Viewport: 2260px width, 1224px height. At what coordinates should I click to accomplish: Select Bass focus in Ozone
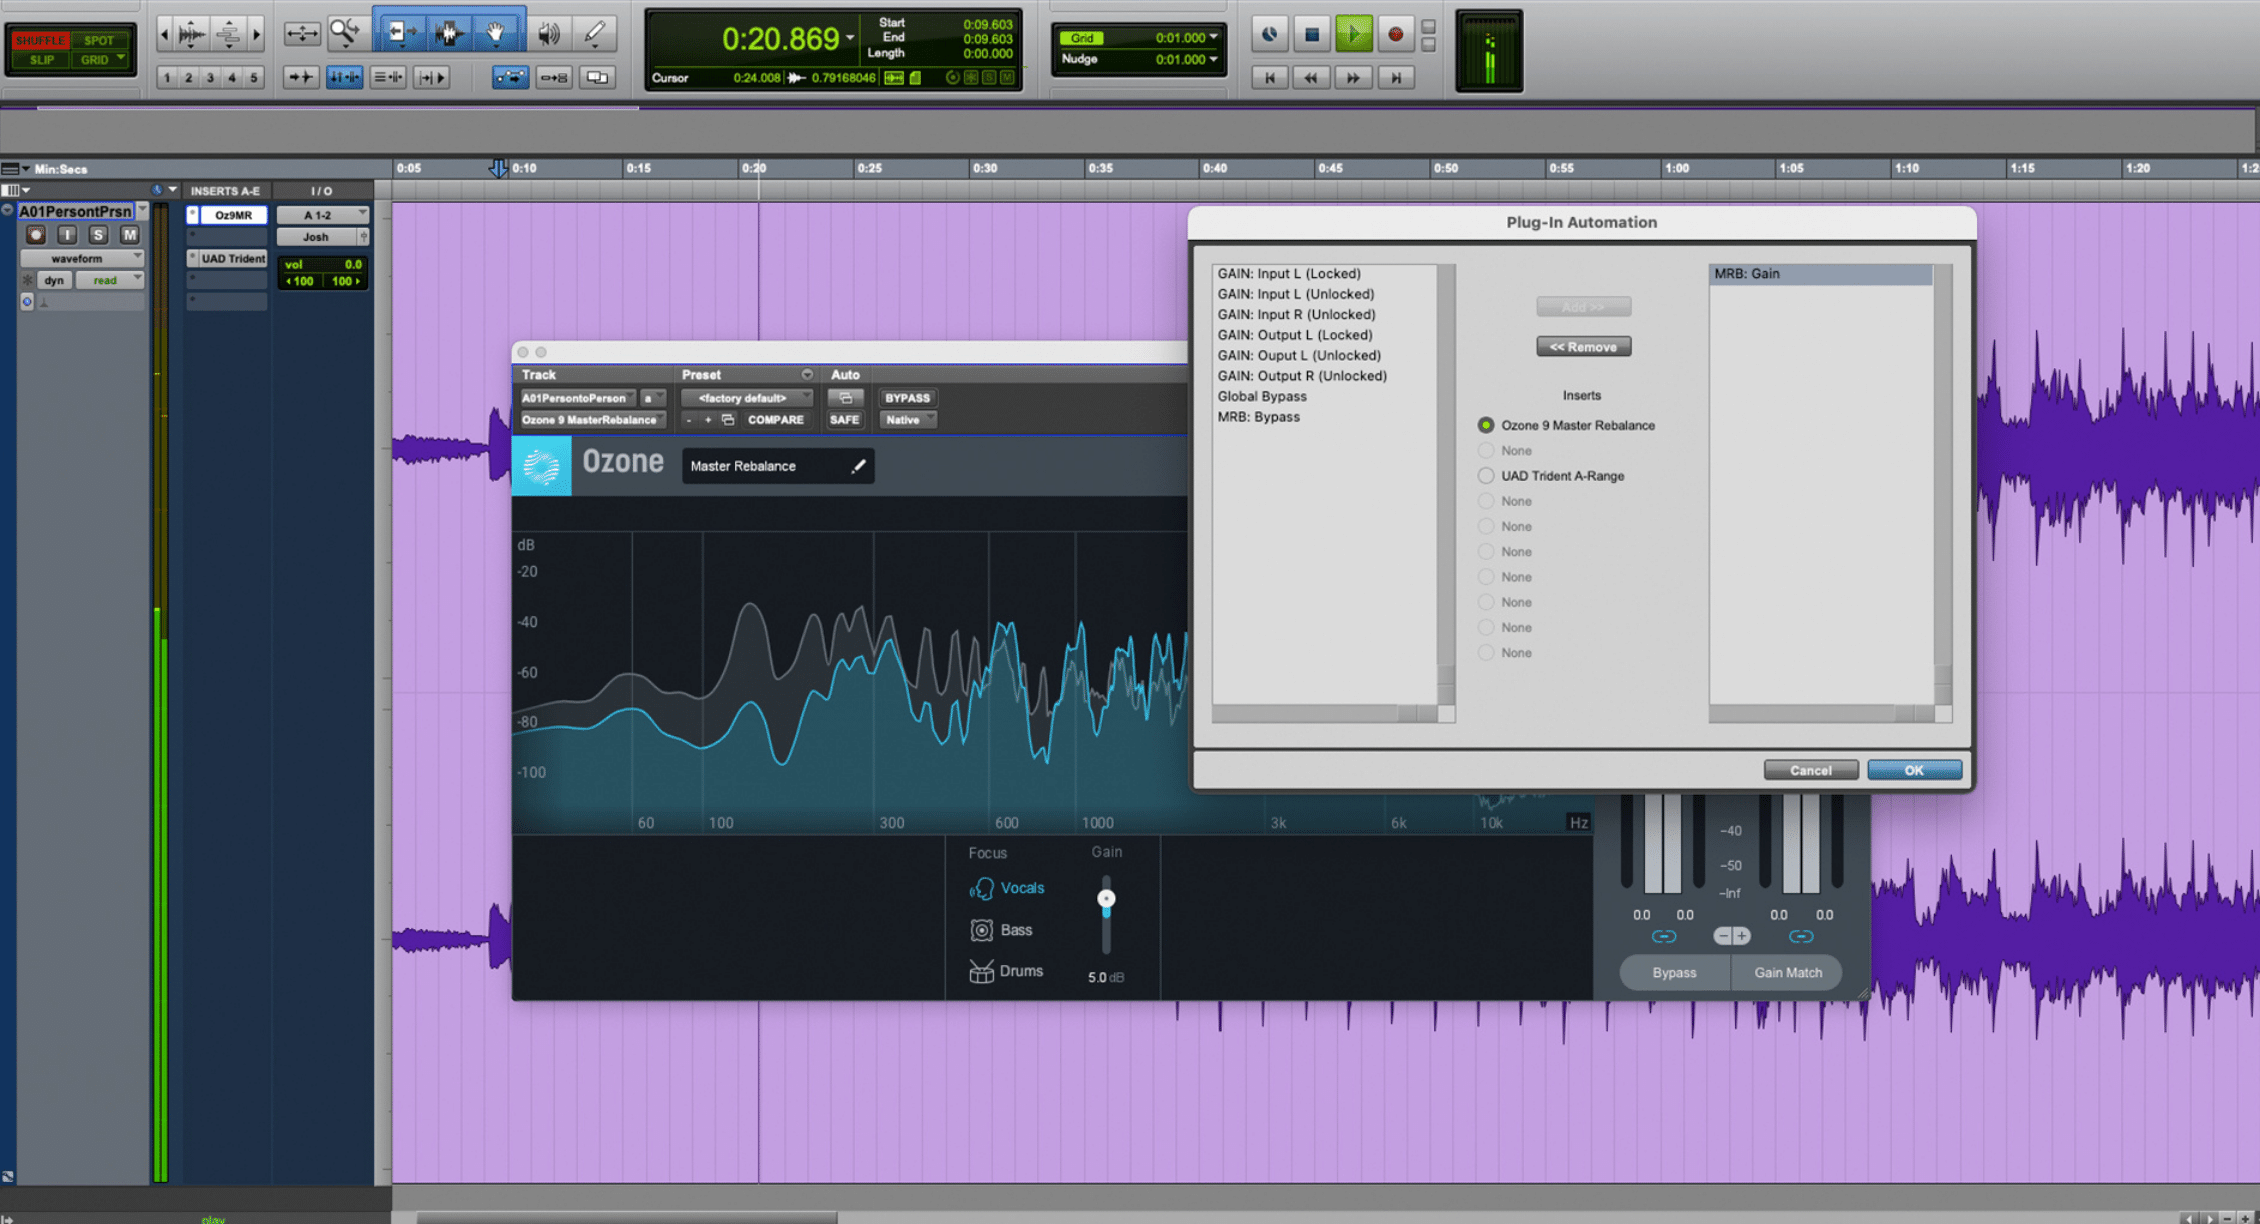[x=1002, y=930]
